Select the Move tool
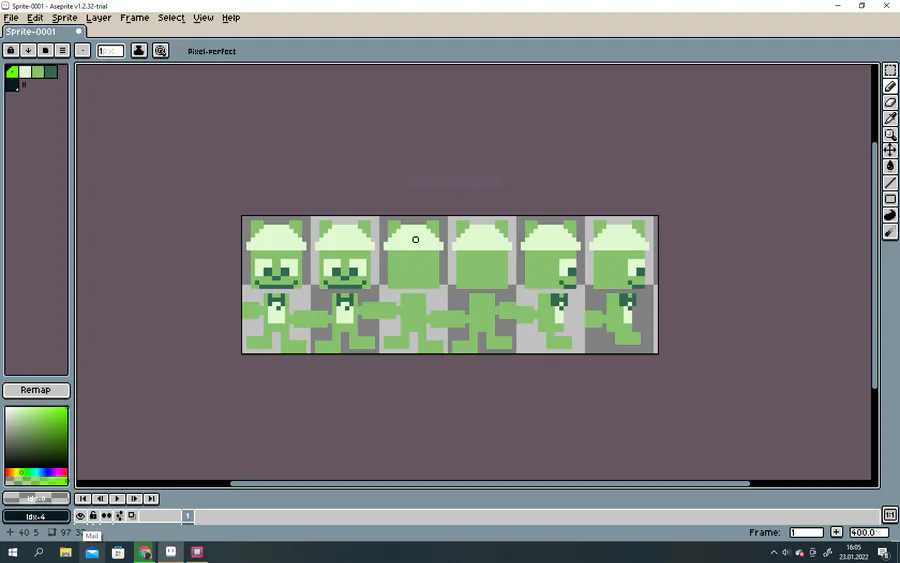This screenshot has width=900, height=563. pyautogui.click(x=890, y=150)
